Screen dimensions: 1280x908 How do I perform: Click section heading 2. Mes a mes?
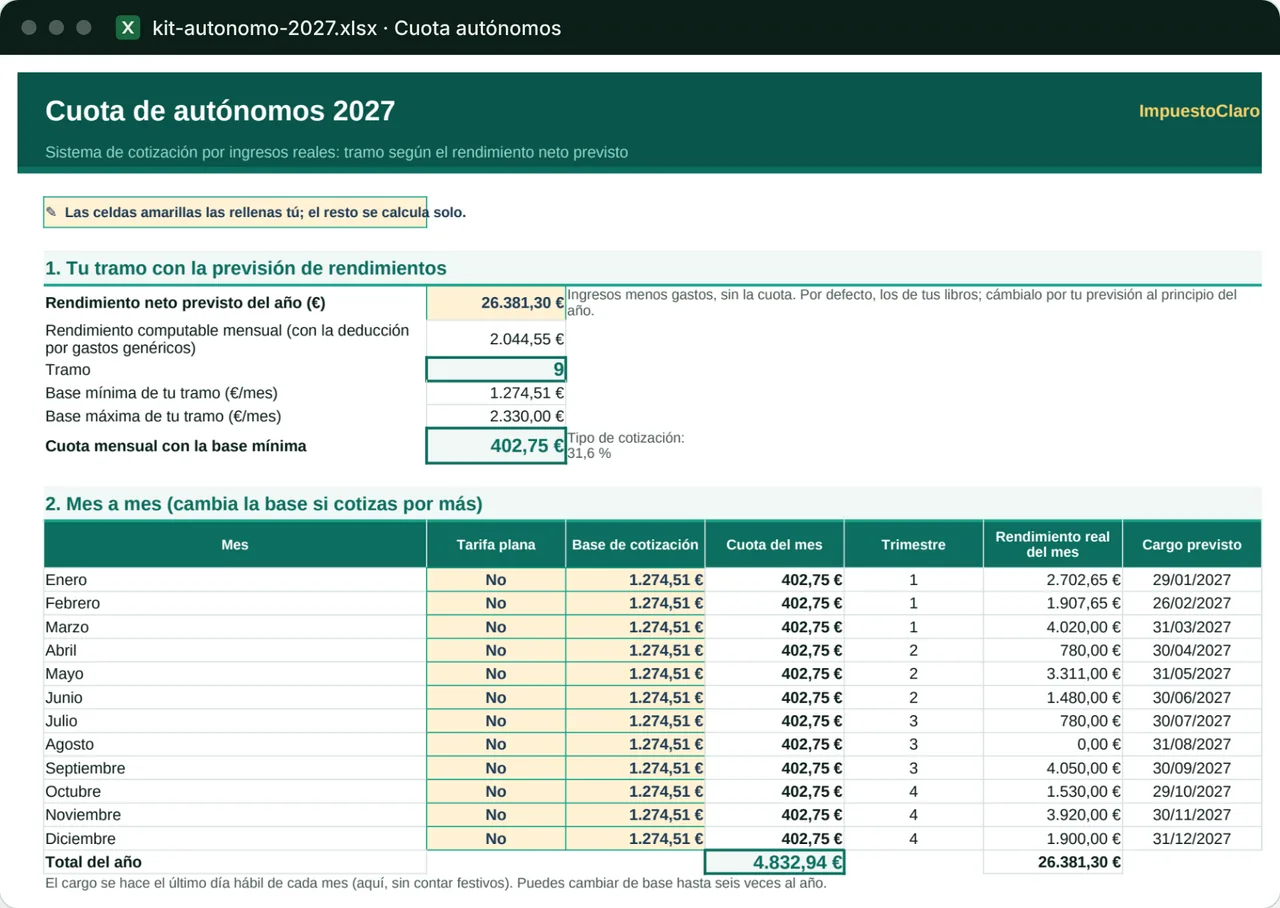point(264,504)
